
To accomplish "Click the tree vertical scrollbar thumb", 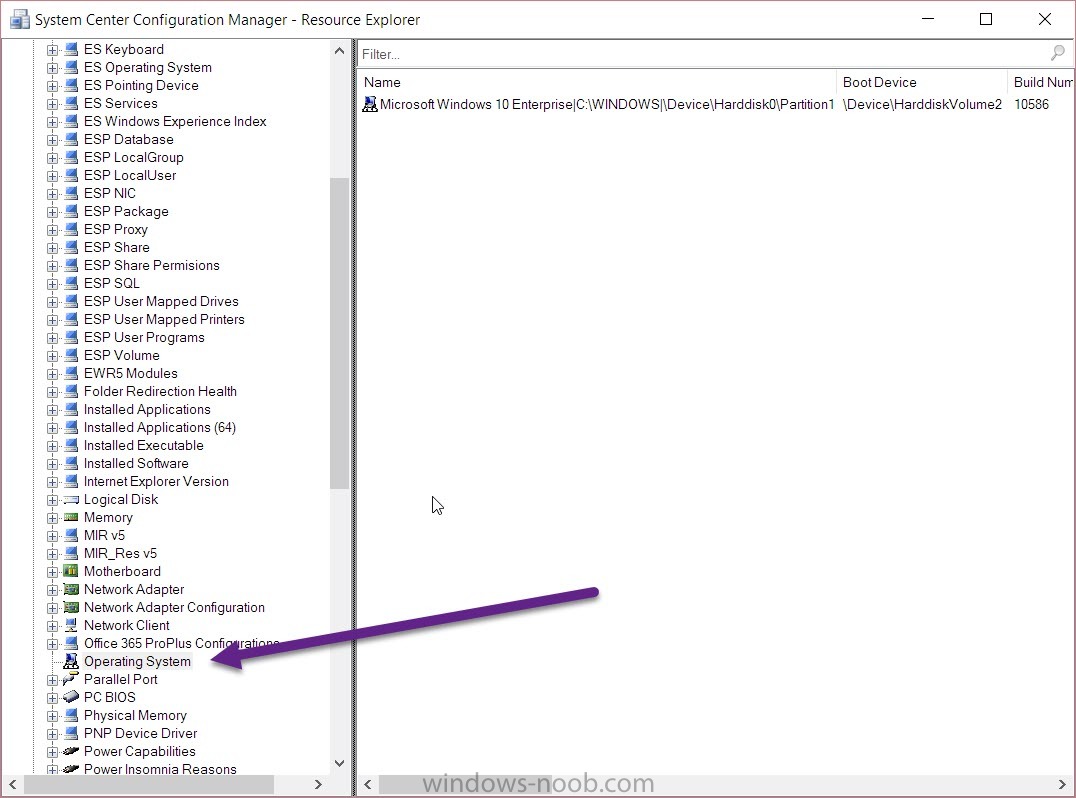I will [x=339, y=333].
